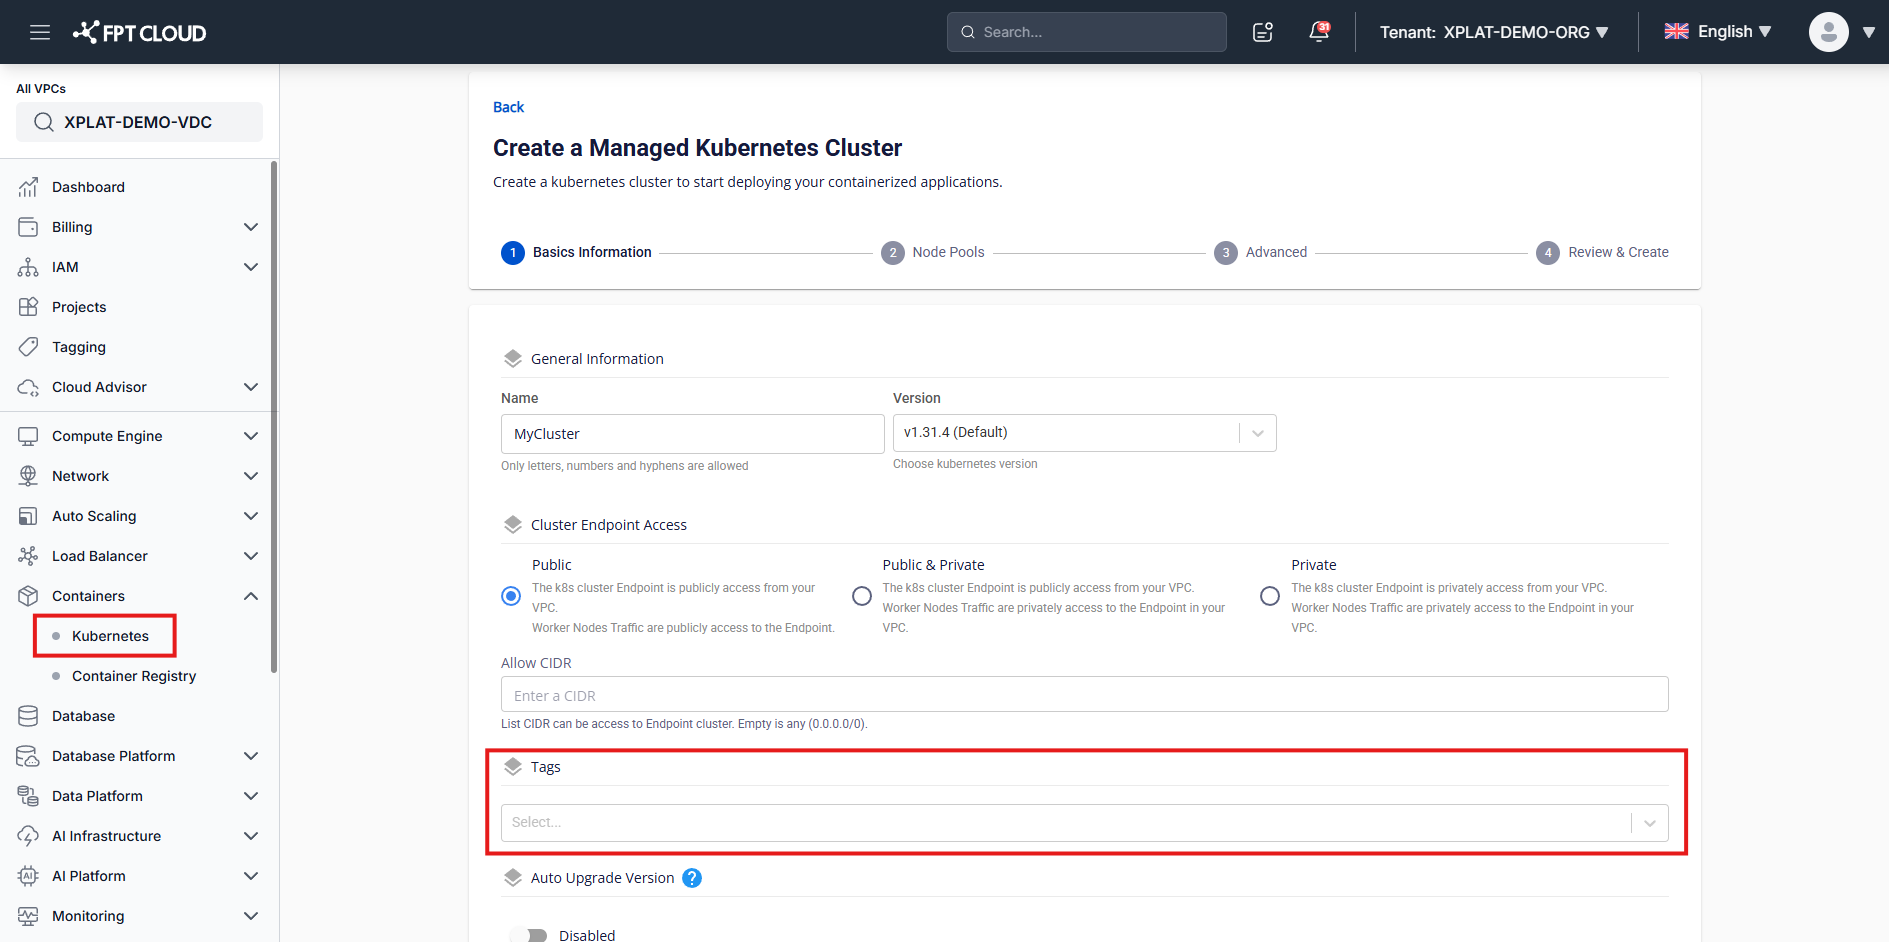The height and width of the screenshot is (942, 1889).
Task: Click the Allow CIDR input field
Action: click(1084, 695)
